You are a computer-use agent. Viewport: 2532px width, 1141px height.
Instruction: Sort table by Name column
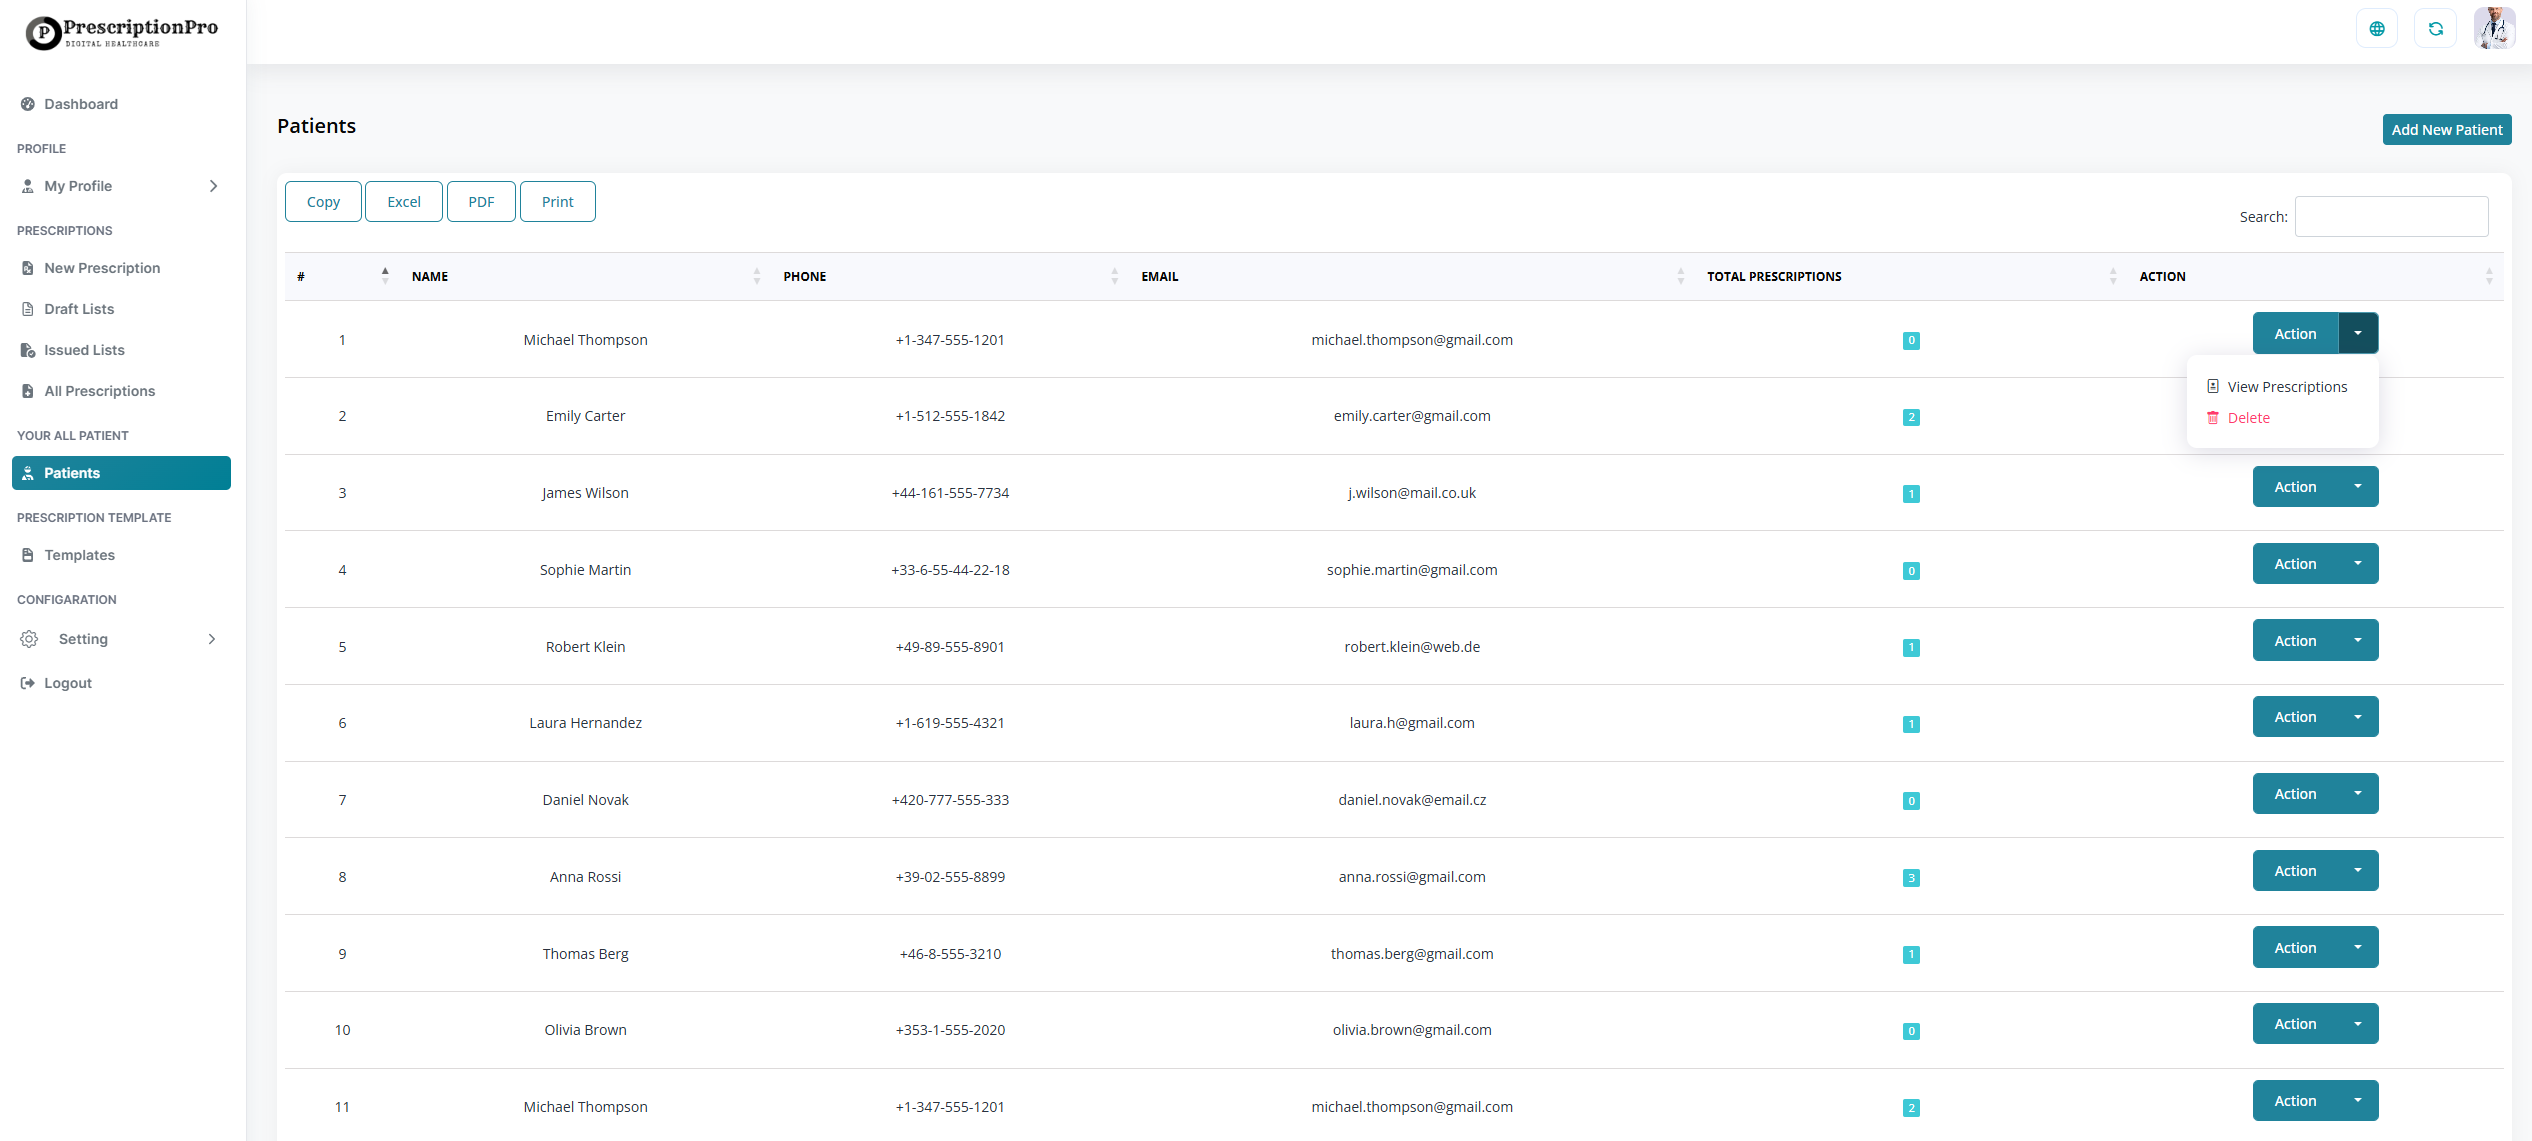(430, 277)
